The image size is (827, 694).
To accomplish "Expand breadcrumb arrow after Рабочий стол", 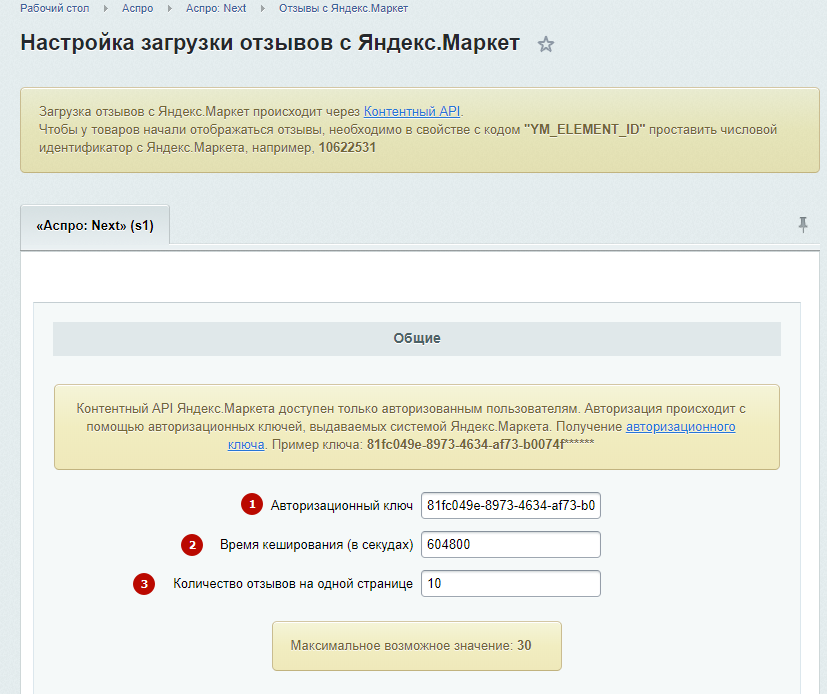I will [x=105, y=8].
